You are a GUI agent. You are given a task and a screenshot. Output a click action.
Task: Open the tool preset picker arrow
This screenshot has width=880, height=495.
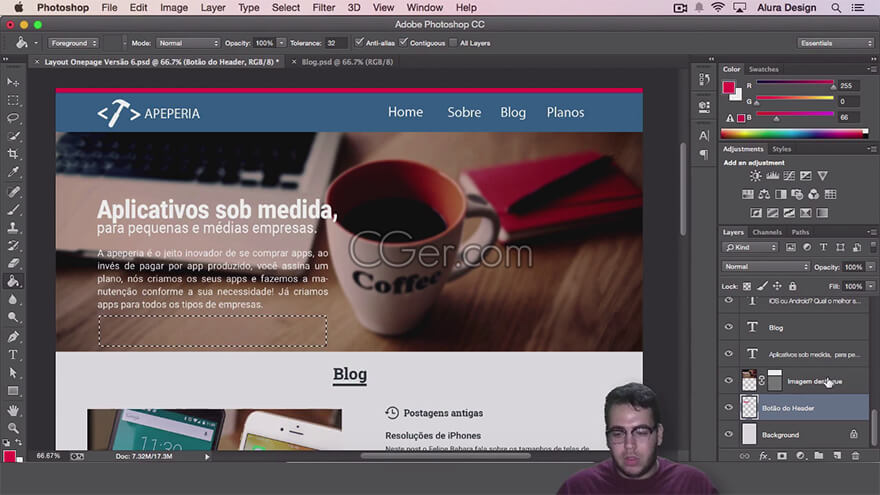[36, 43]
